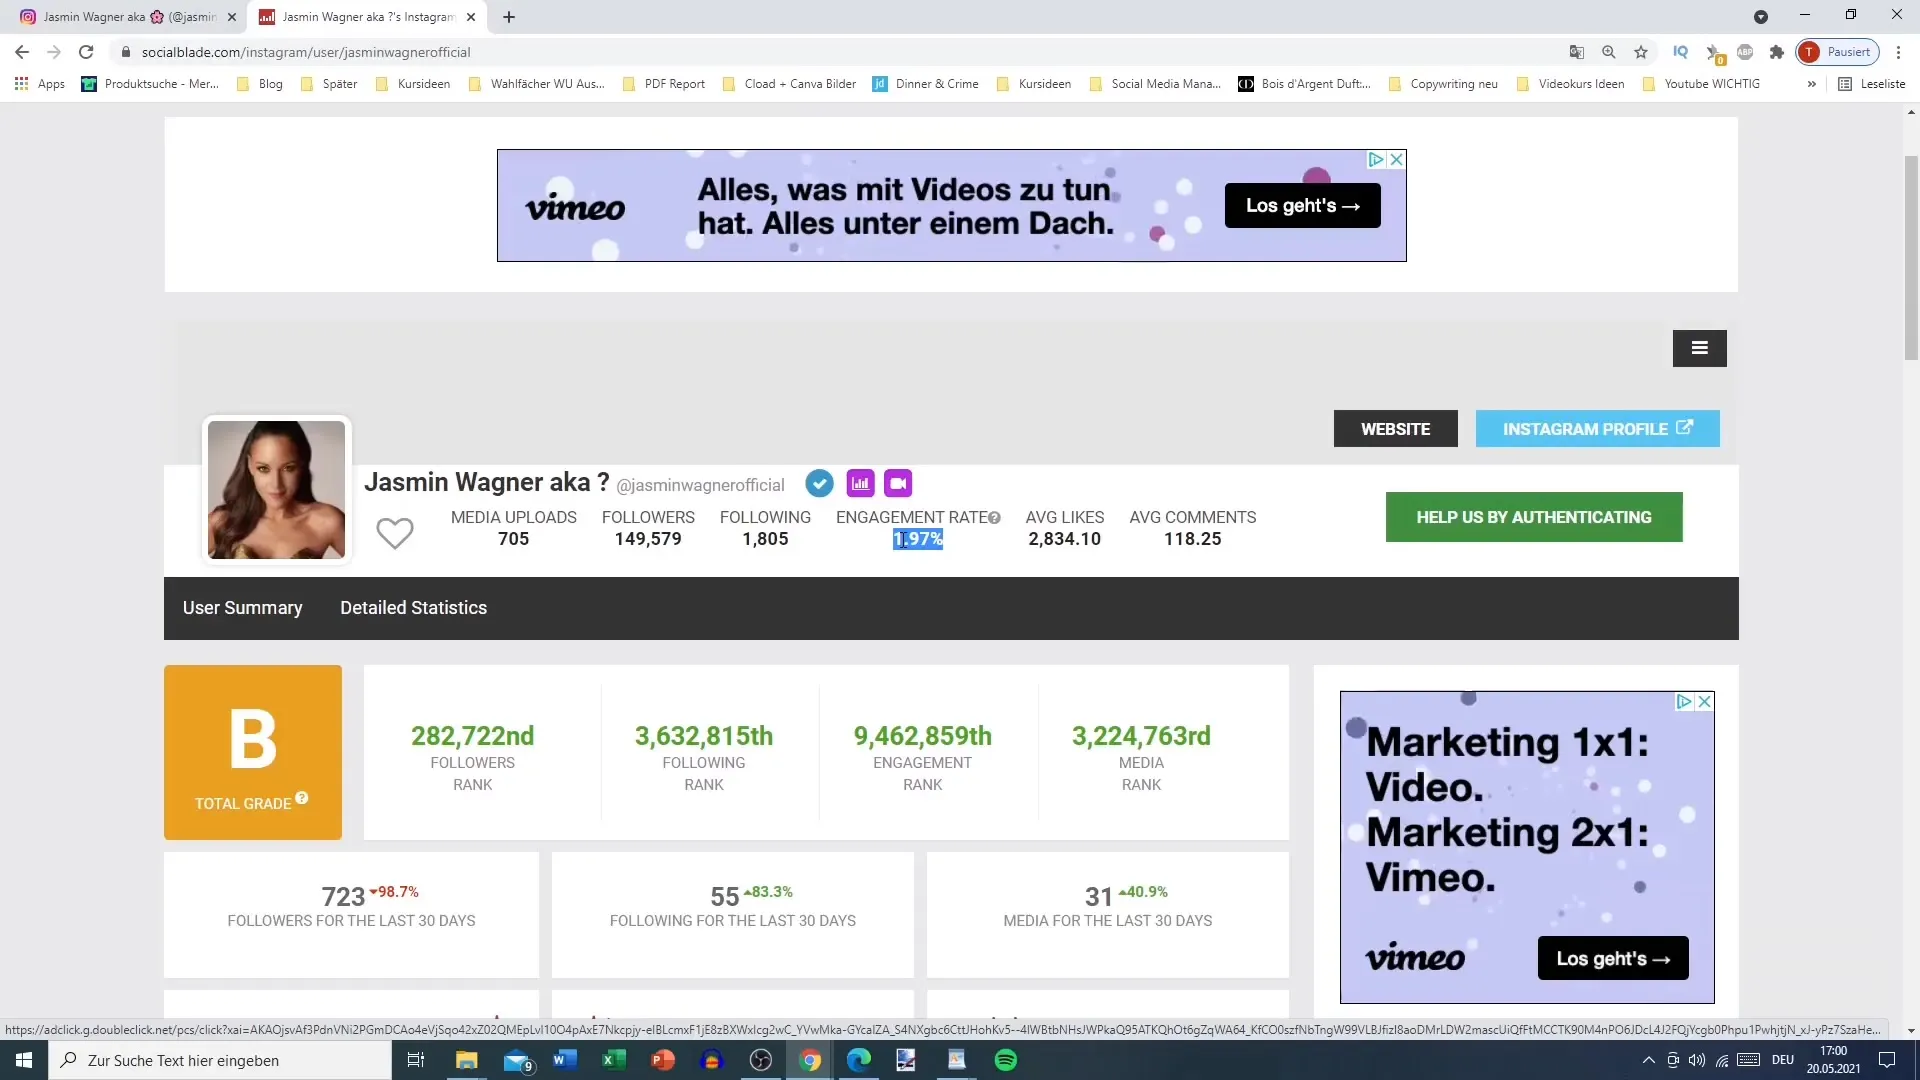Switch to the Instagram Jasmin Wagner tab

click(129, 17)
